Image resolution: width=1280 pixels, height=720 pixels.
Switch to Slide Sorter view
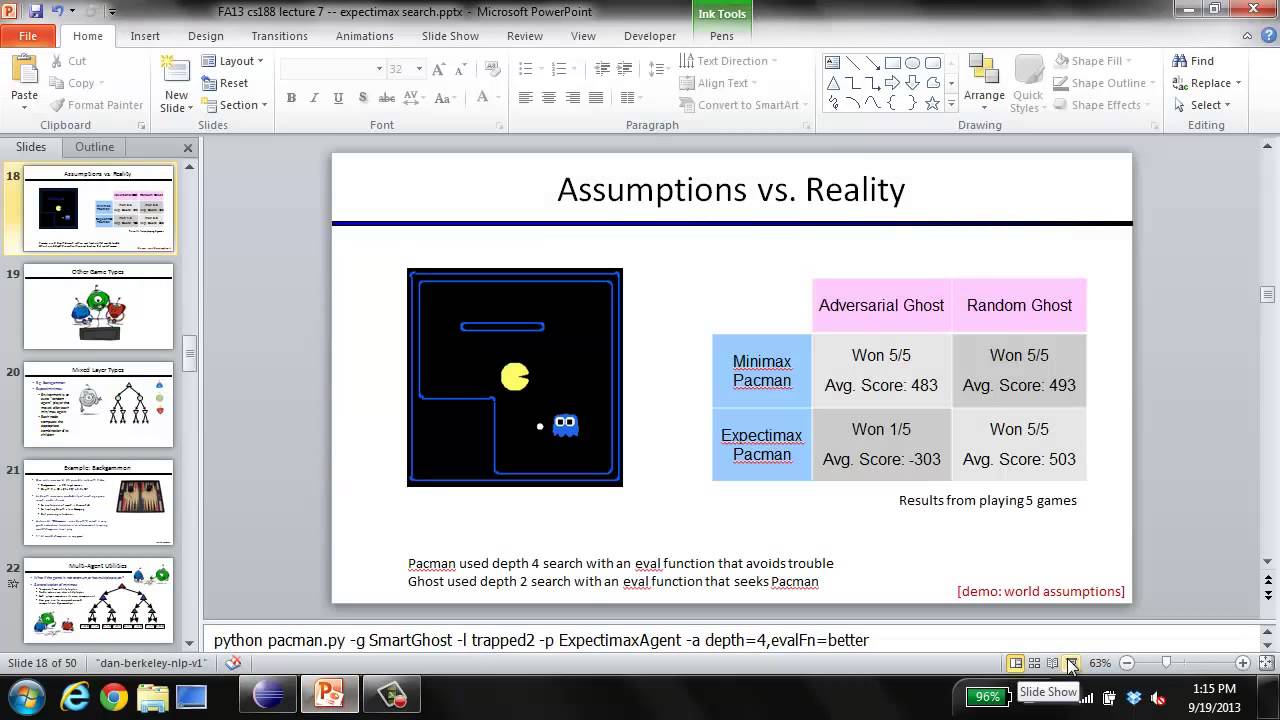click(1034, 663)
